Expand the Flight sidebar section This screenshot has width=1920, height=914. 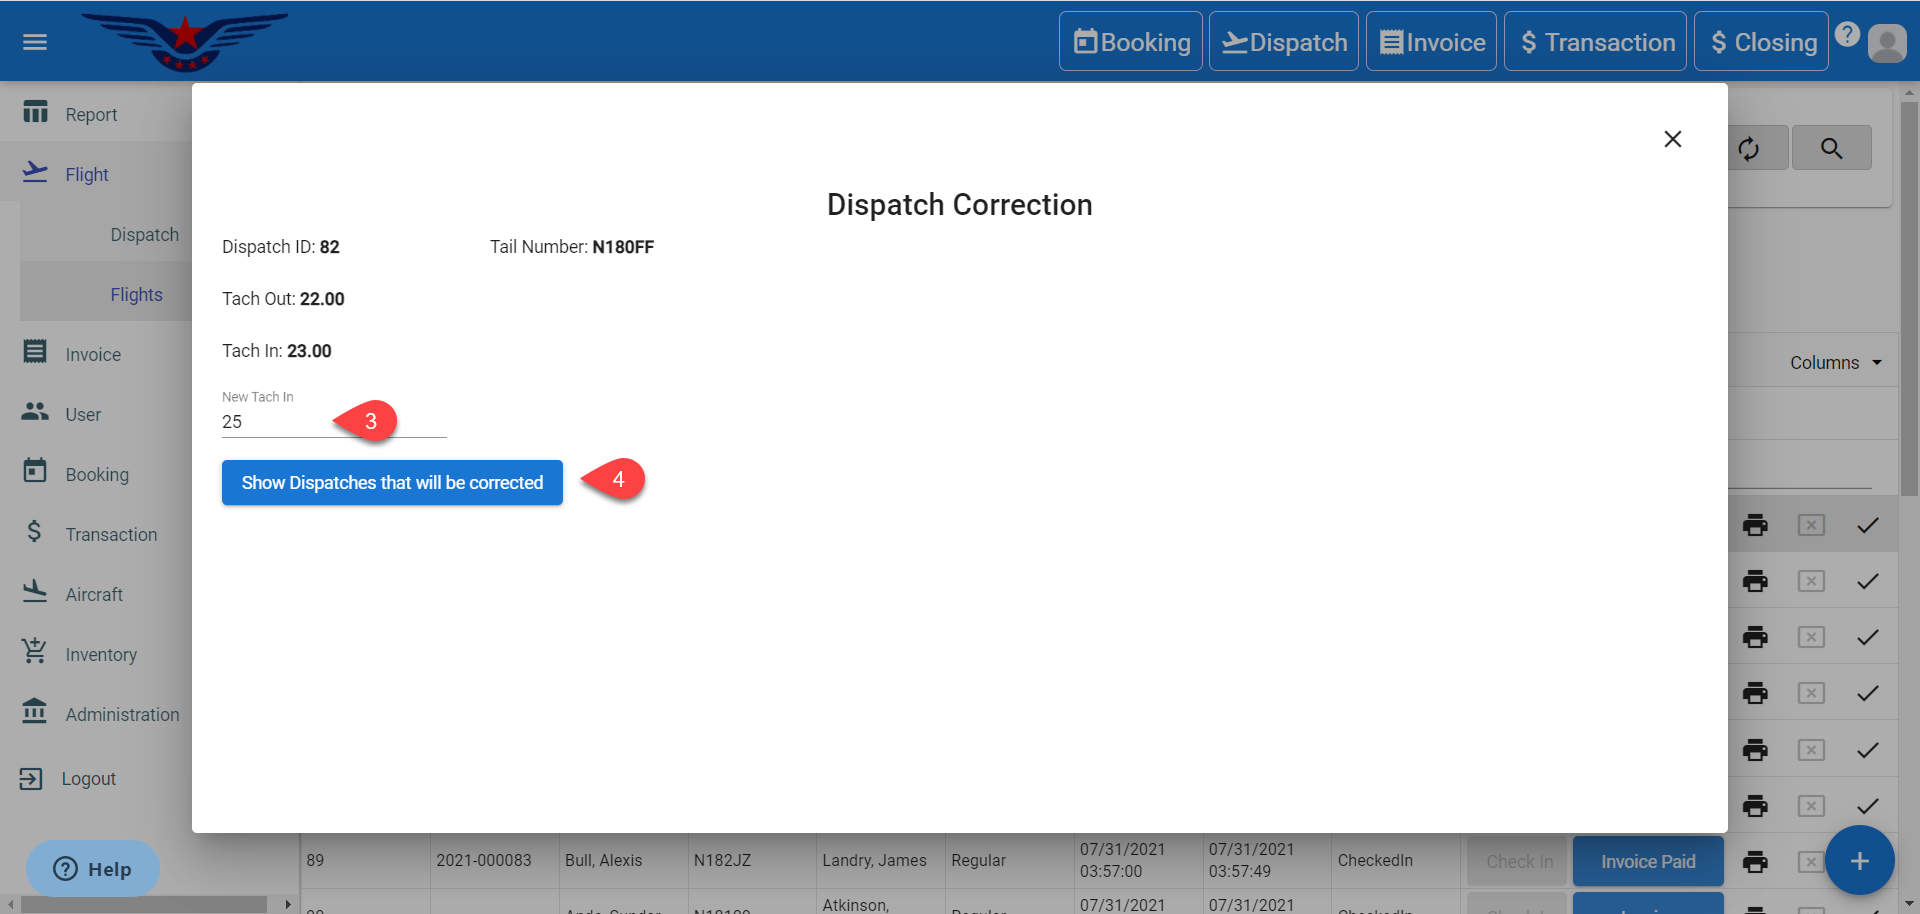(x=87, y=175)
